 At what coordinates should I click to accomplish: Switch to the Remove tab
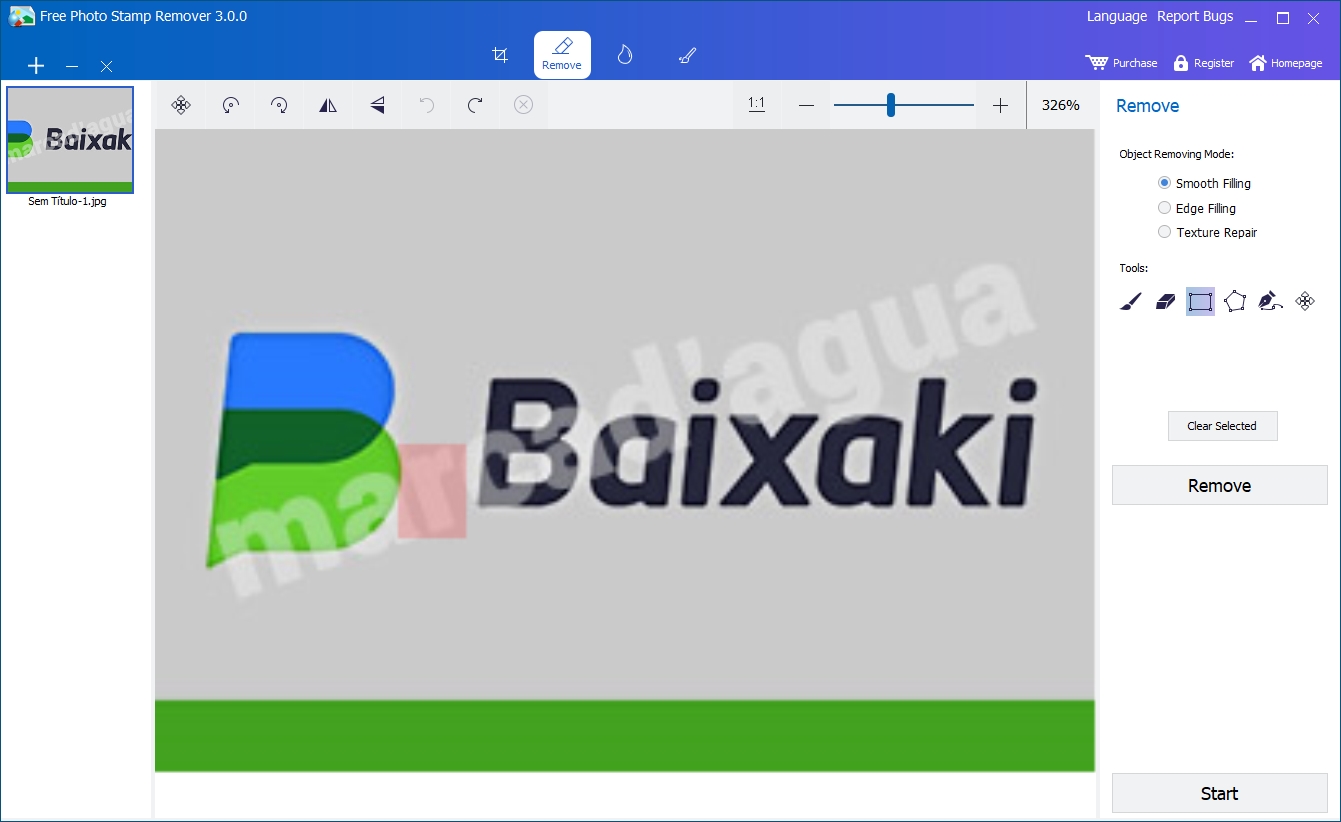click(x=562, y=55)
